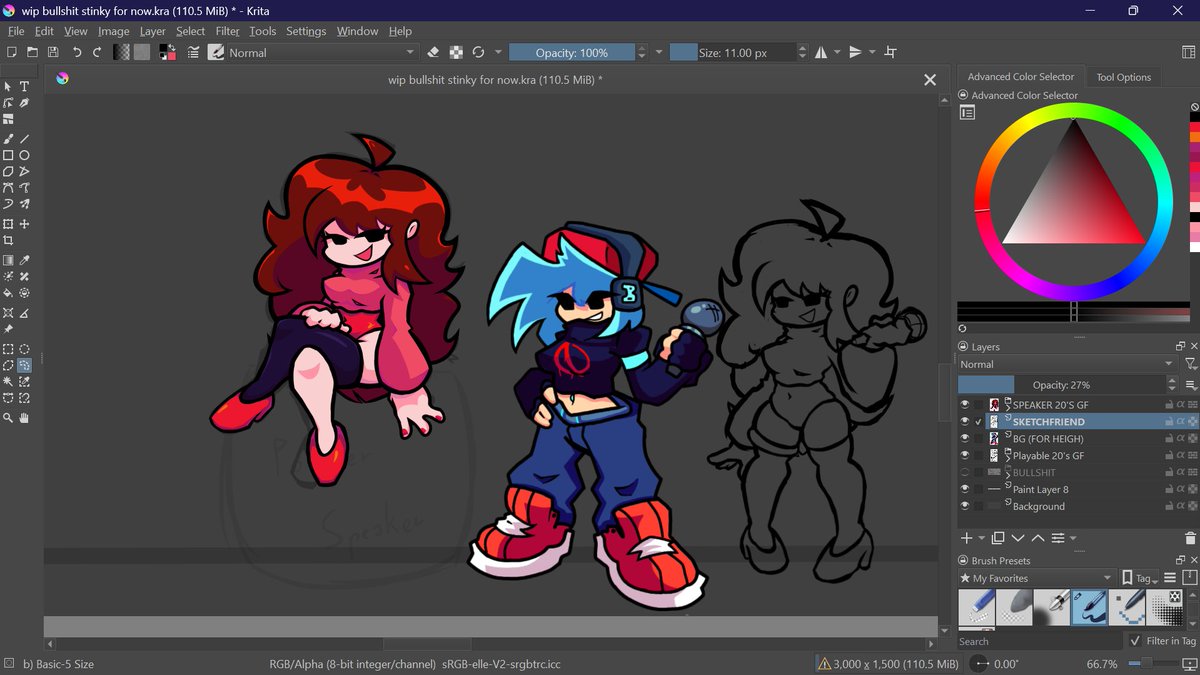The image size is (1200, 675).
Task: Expand the add layer type arrow
Action: (x=983, y=539)
